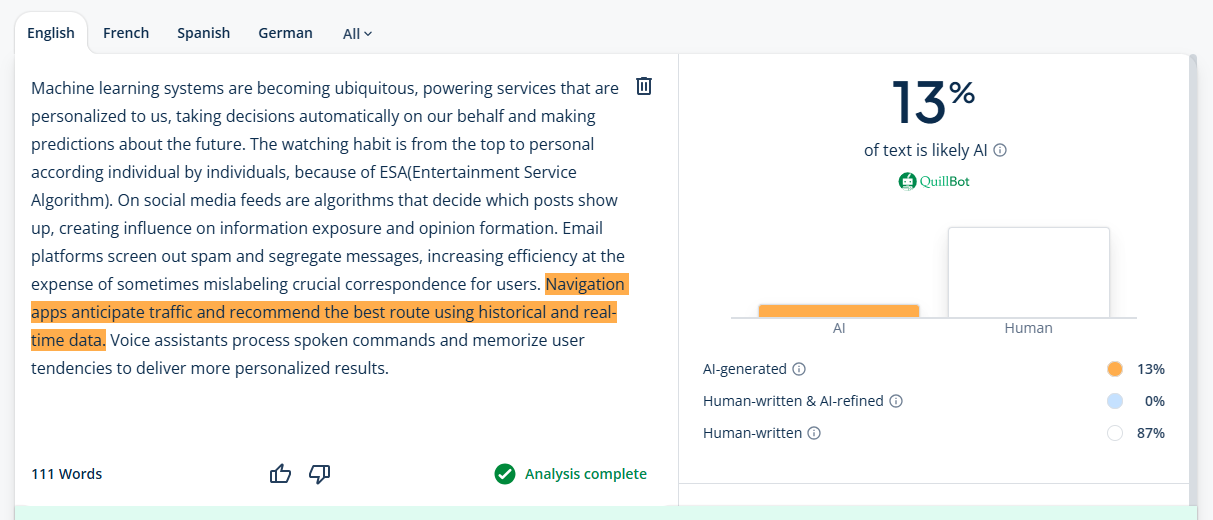Switch to the English tab
This screenshot has width=1213, height=520.
51,33
